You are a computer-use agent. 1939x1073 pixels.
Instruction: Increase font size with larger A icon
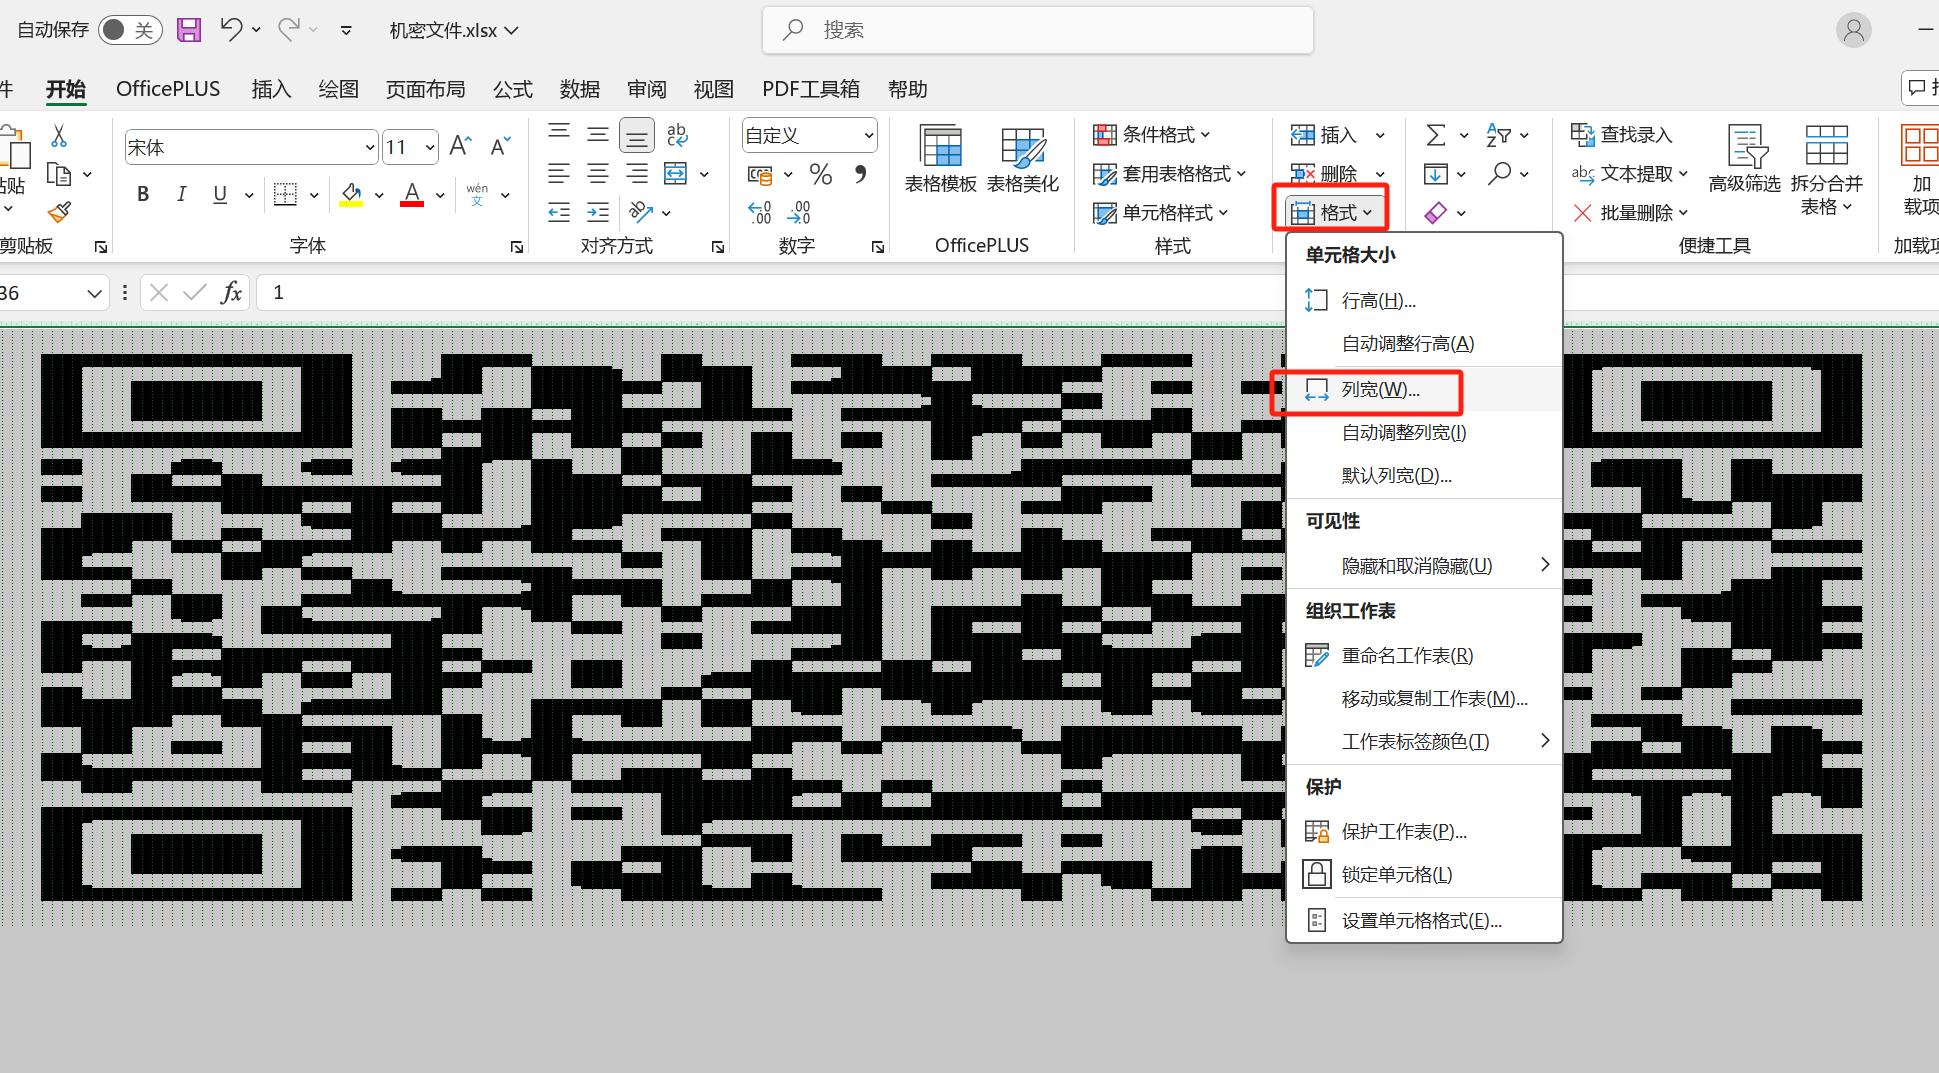pyautogui.click(x=460, y=147)
